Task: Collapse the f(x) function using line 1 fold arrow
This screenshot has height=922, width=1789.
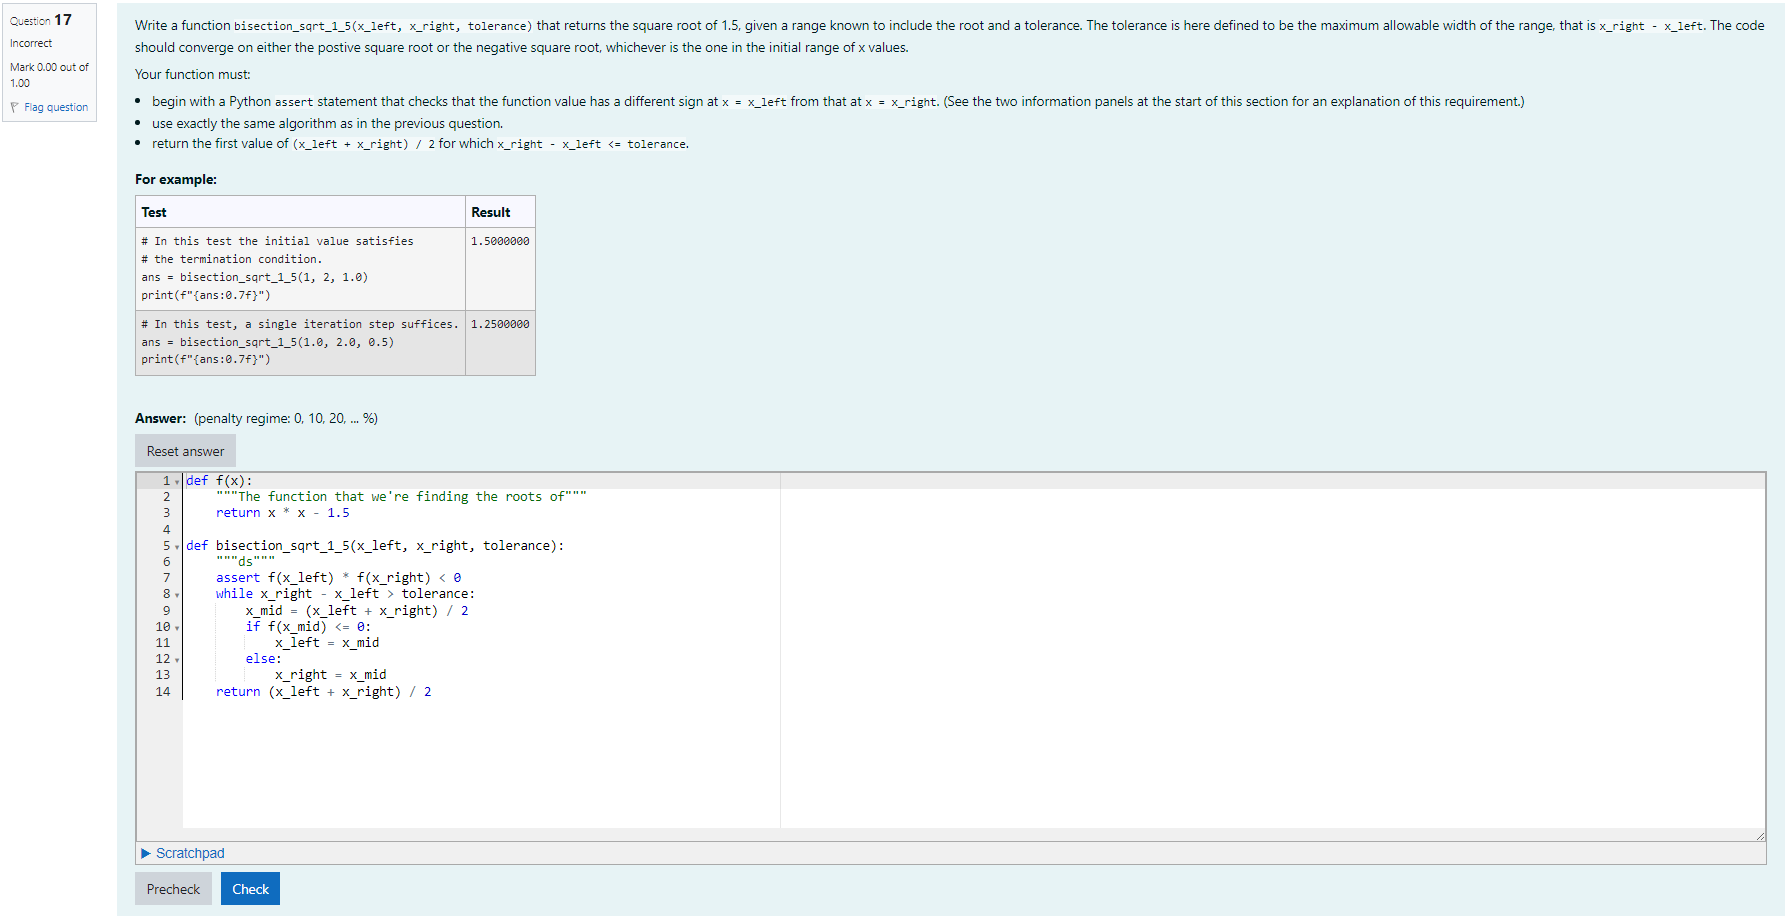Action: (x=176, y=481)
